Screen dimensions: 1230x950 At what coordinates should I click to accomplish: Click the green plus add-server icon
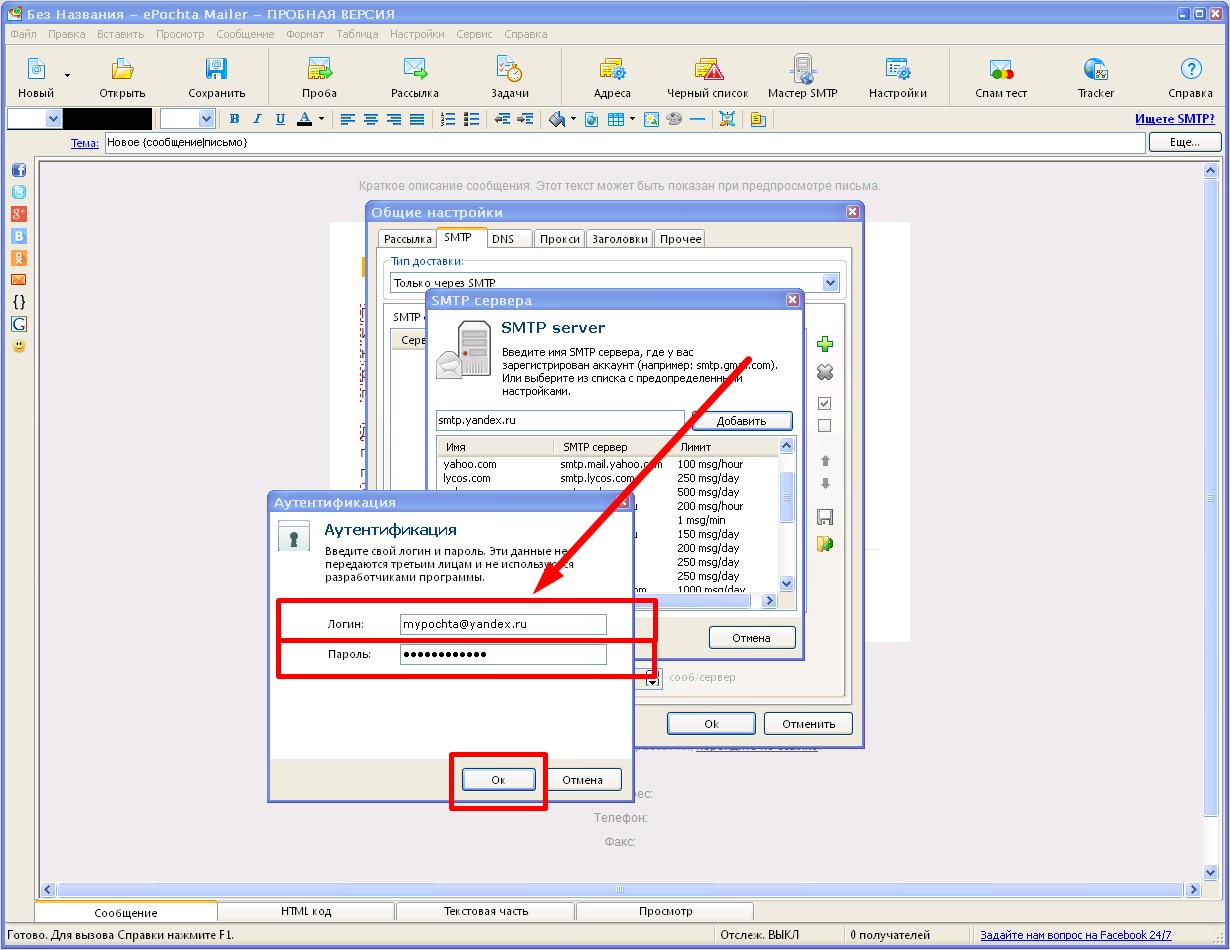tap(825, 344)
